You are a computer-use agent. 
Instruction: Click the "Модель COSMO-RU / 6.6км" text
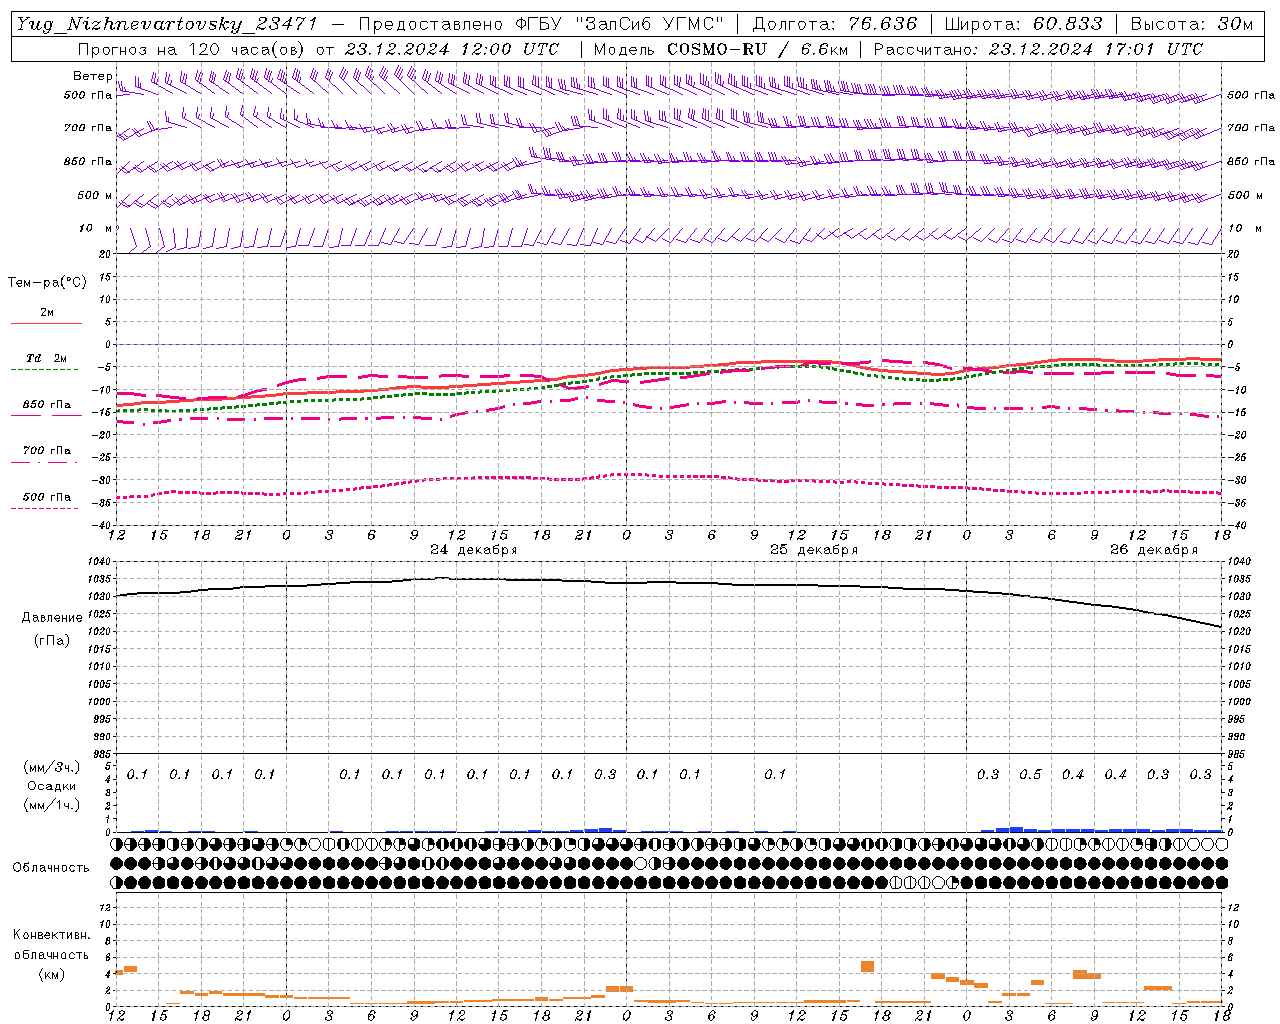point(721,49)
